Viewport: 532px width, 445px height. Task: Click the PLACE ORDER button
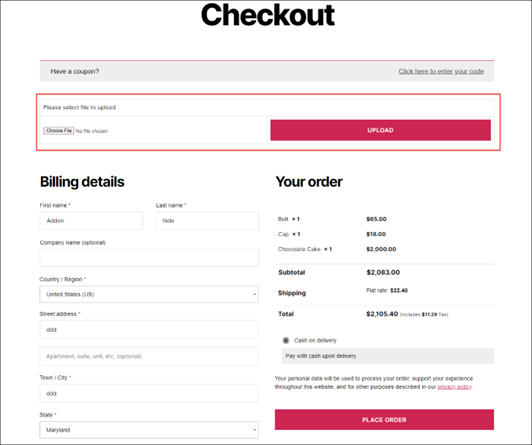coord(384,420)
